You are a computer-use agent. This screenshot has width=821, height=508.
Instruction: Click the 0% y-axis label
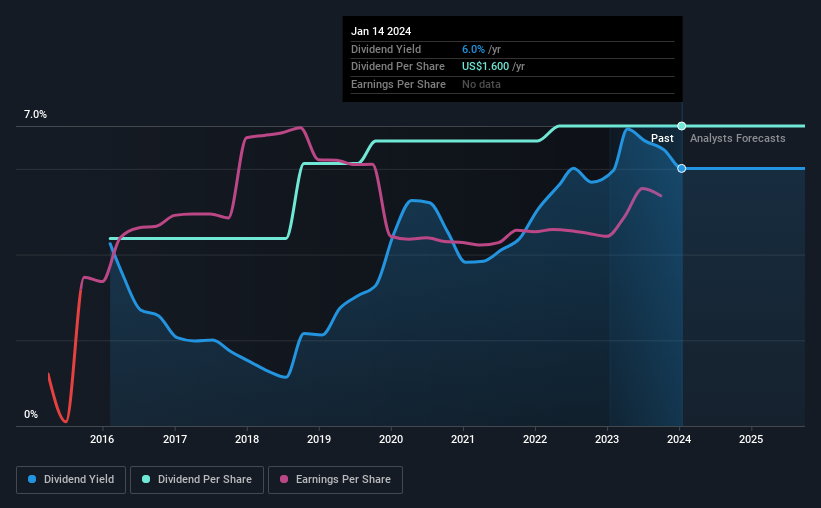(31, 414)
